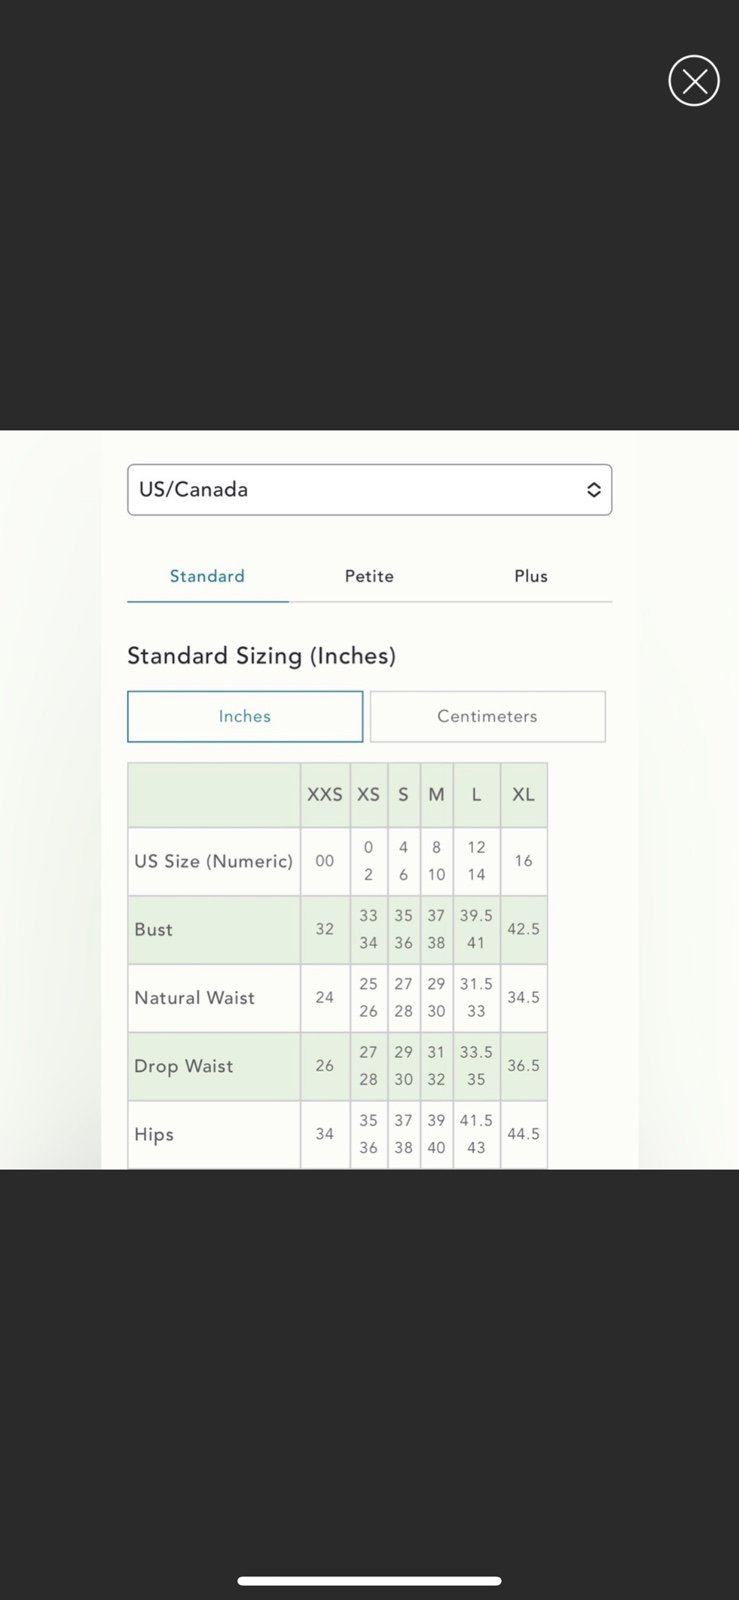
Task: Click the dropdown arrows on region selector
Action: tap(593, 490)
